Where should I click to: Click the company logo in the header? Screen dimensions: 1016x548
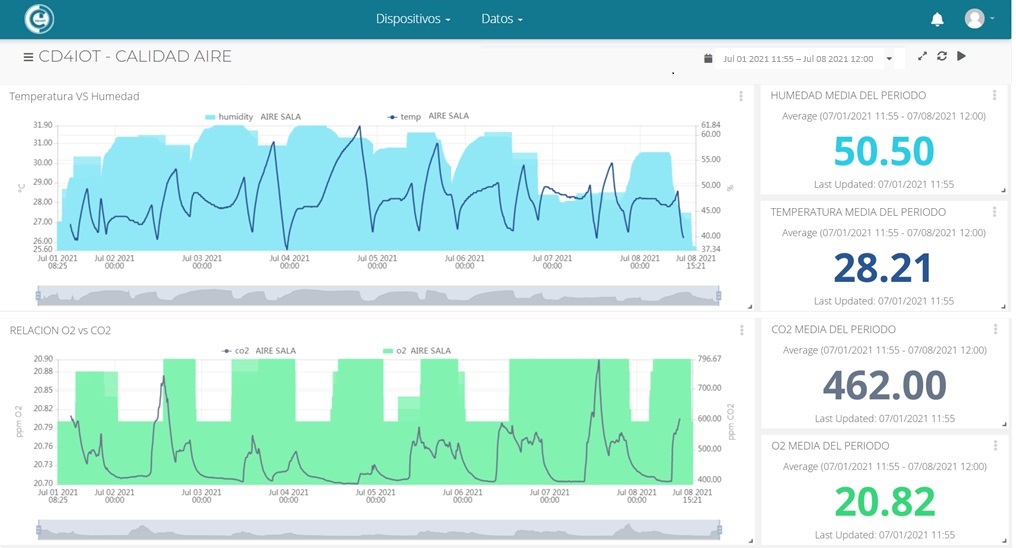coord(39,19)
